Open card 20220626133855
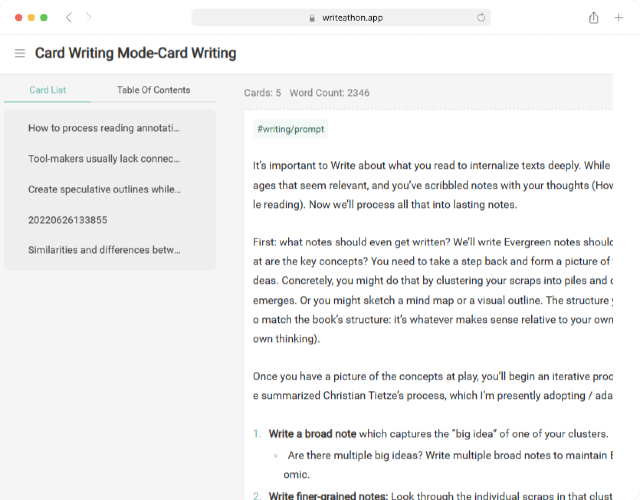 point(68,220)
